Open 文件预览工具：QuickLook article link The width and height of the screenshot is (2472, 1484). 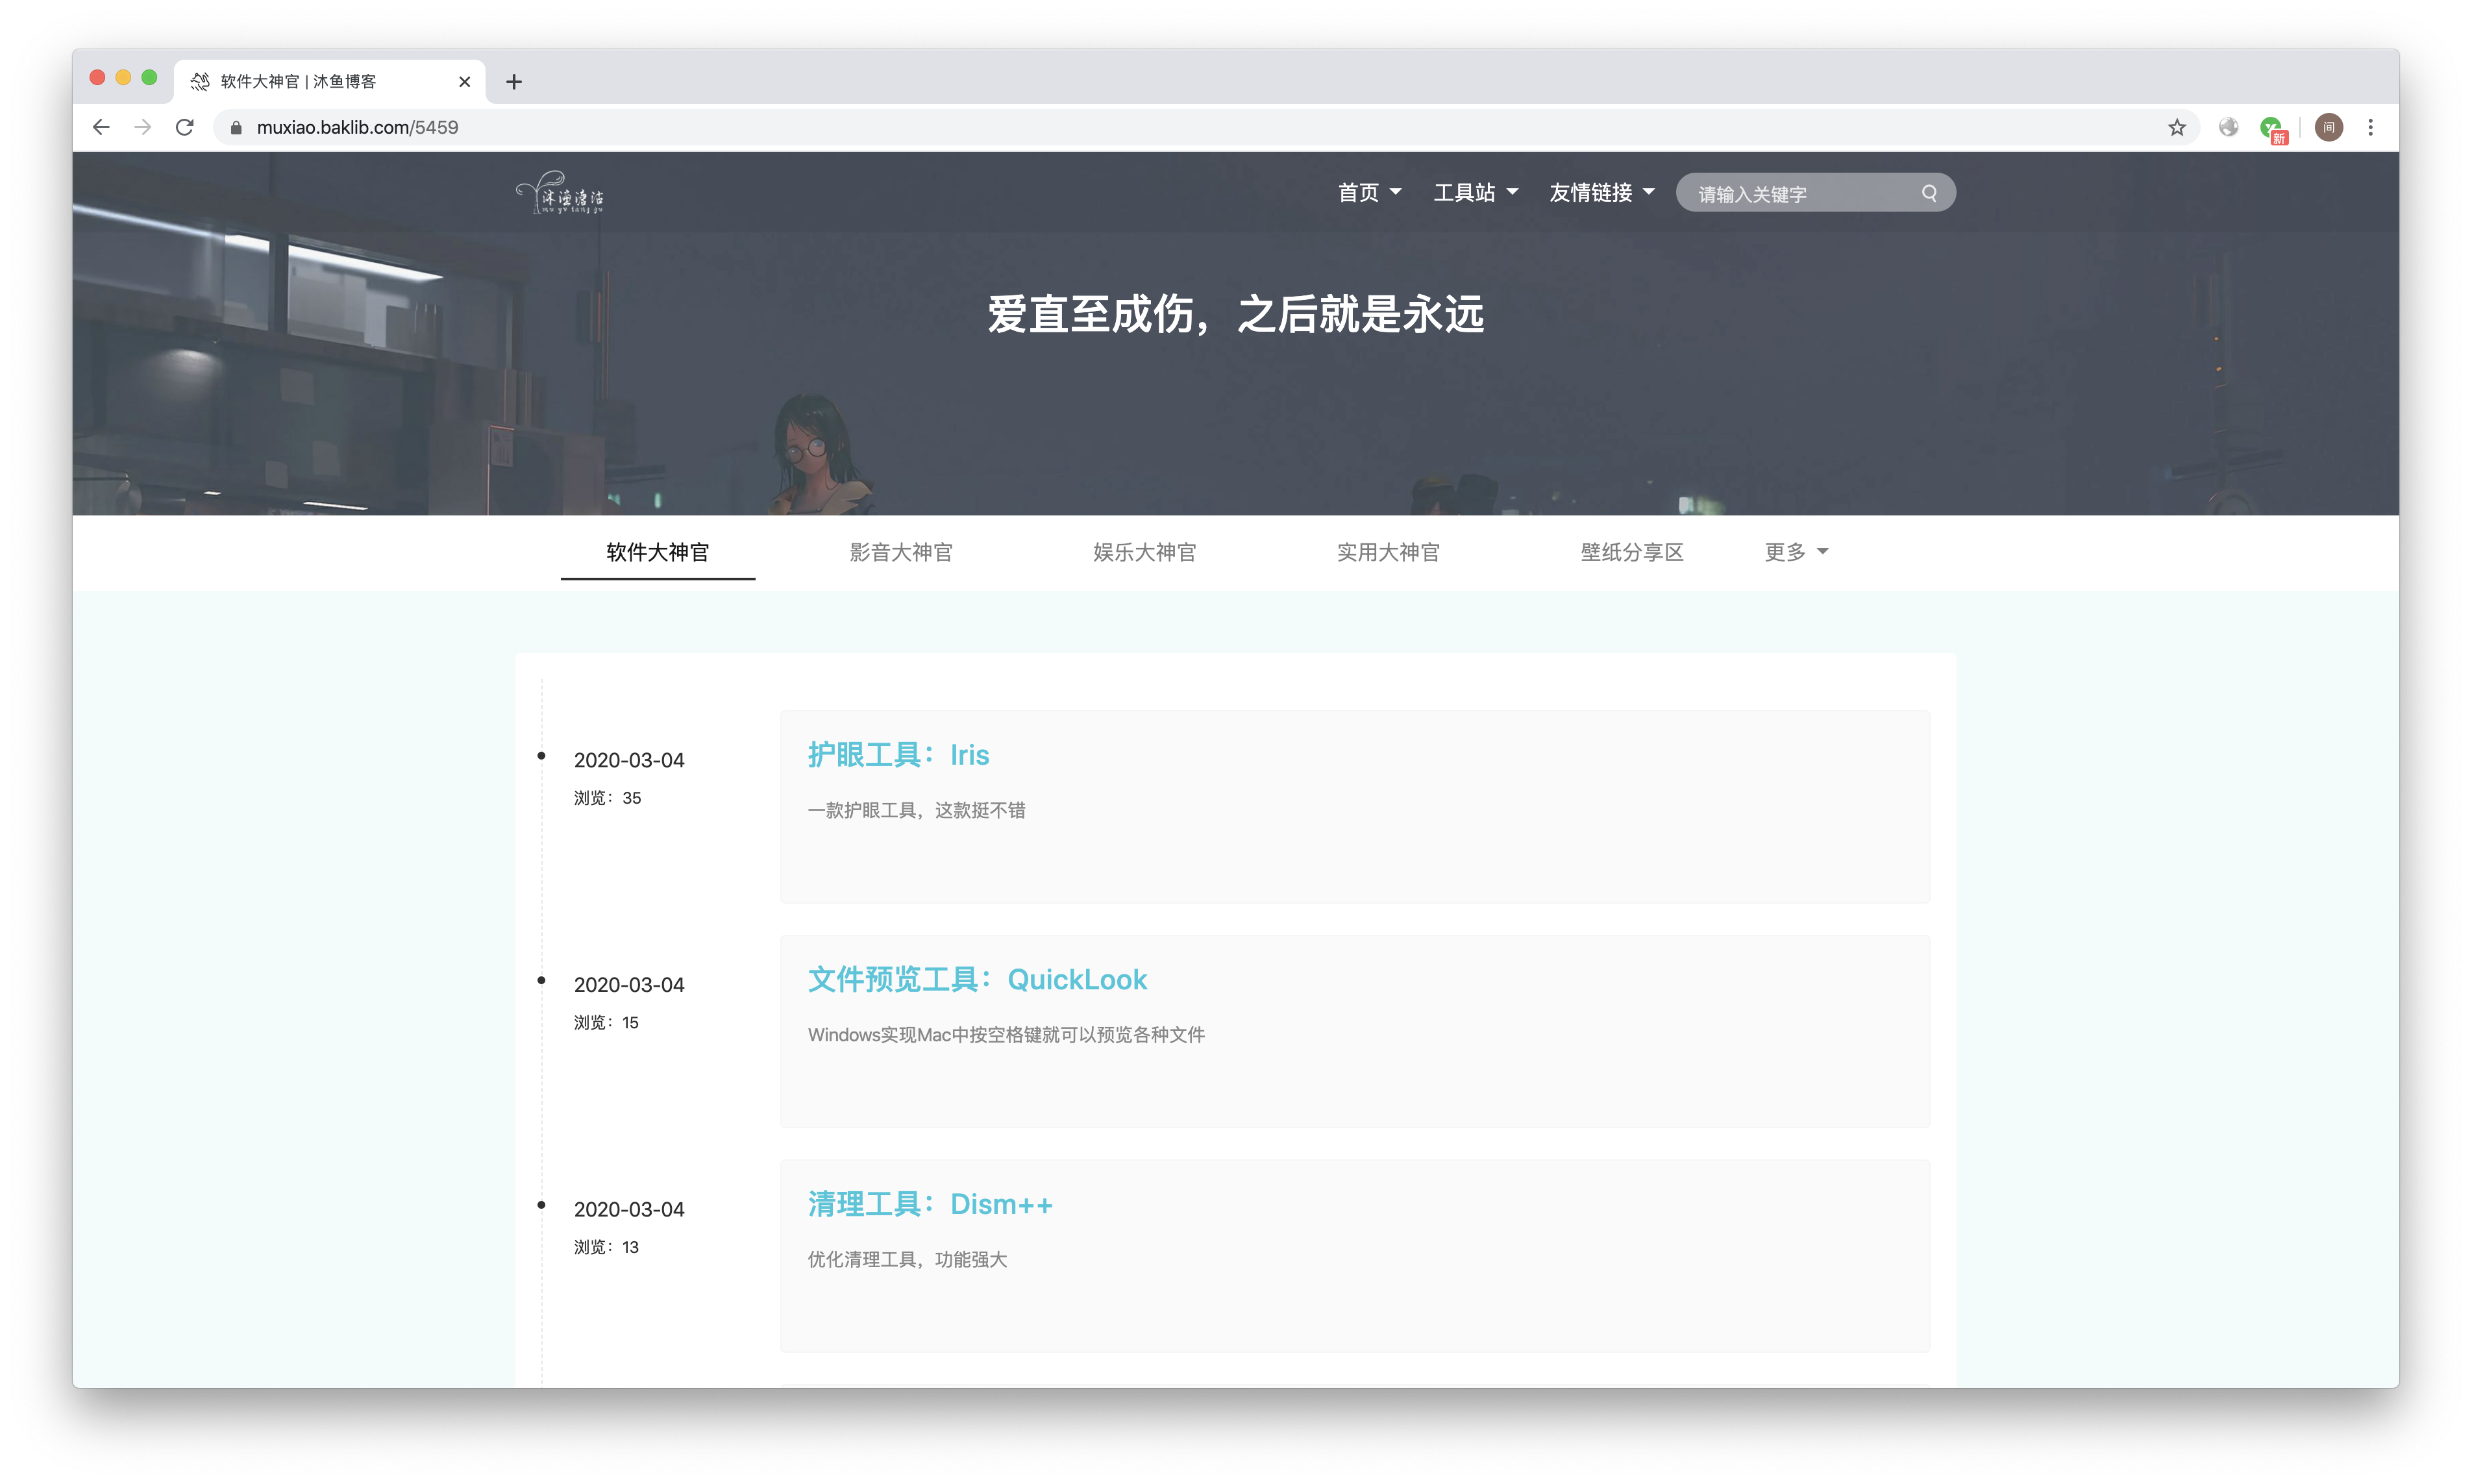977,980
